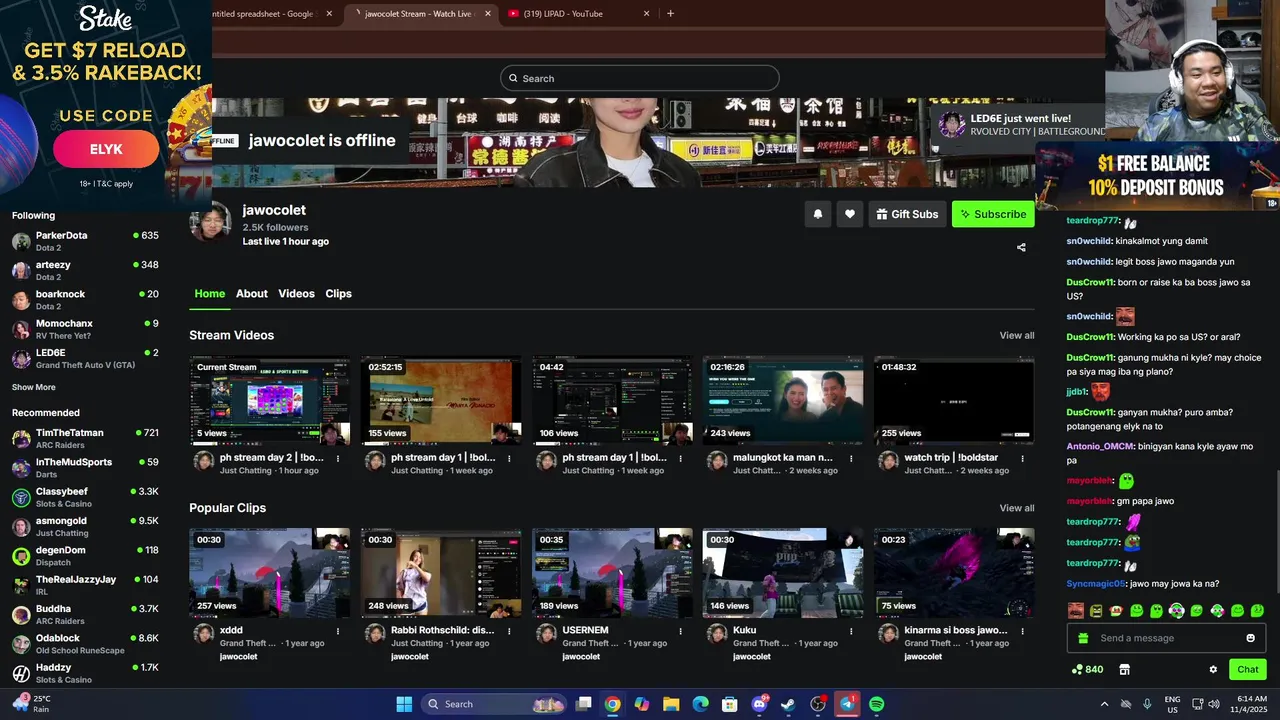Open the emoji picker in the message box
Image resolution: width=1280 pixels, height=720 pixels.
[1250, 638]
